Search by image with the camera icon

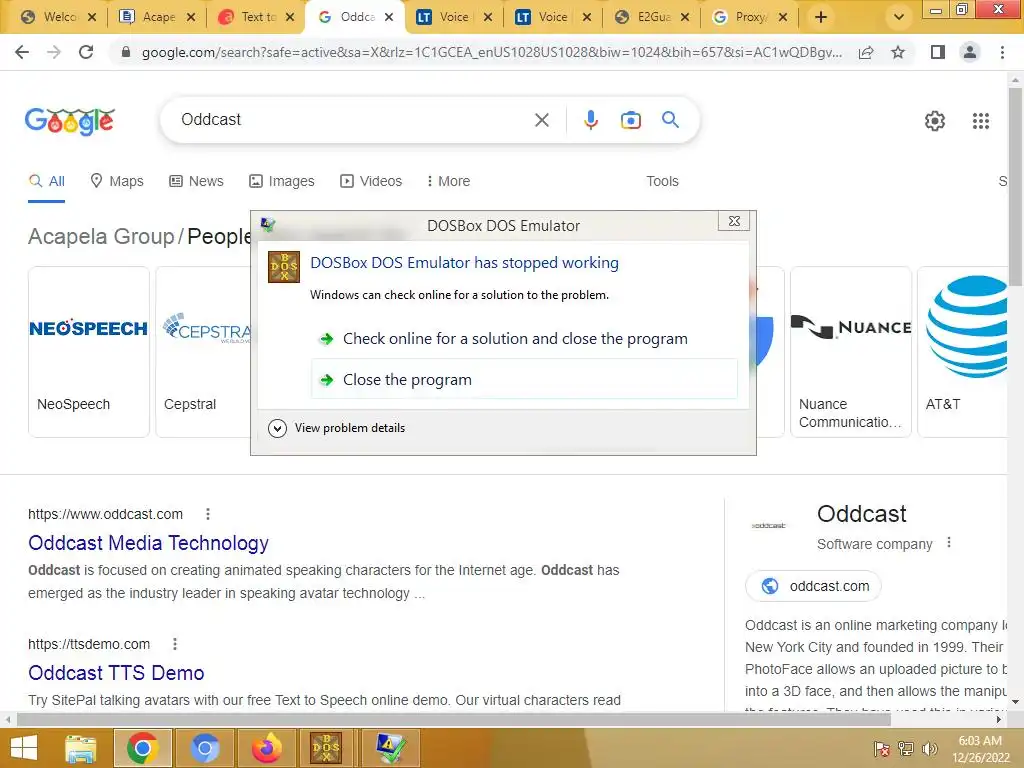pyautogui.click(x=630, y=120)
